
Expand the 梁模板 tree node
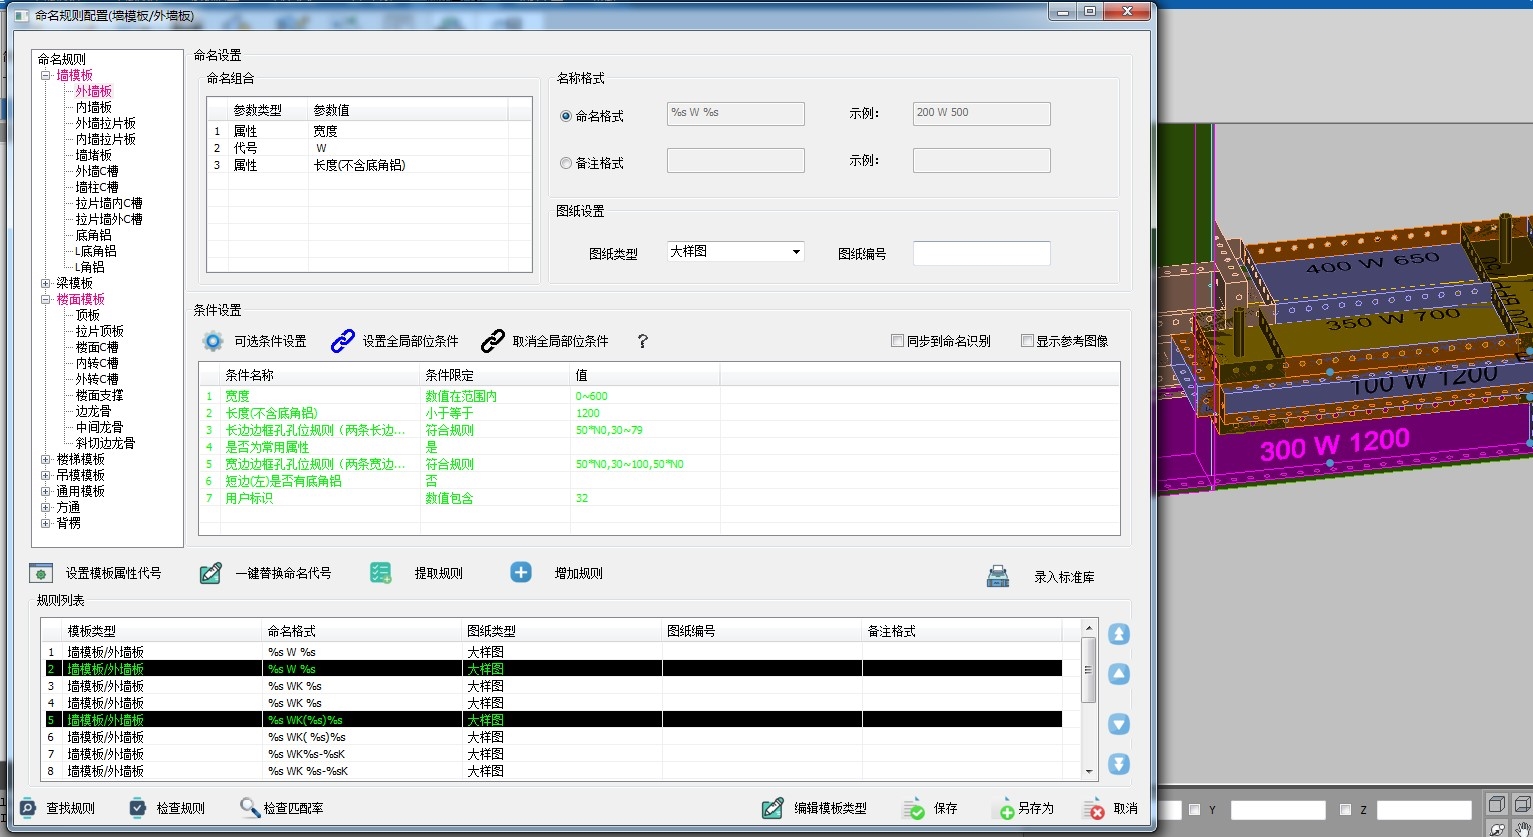[46, 284]
